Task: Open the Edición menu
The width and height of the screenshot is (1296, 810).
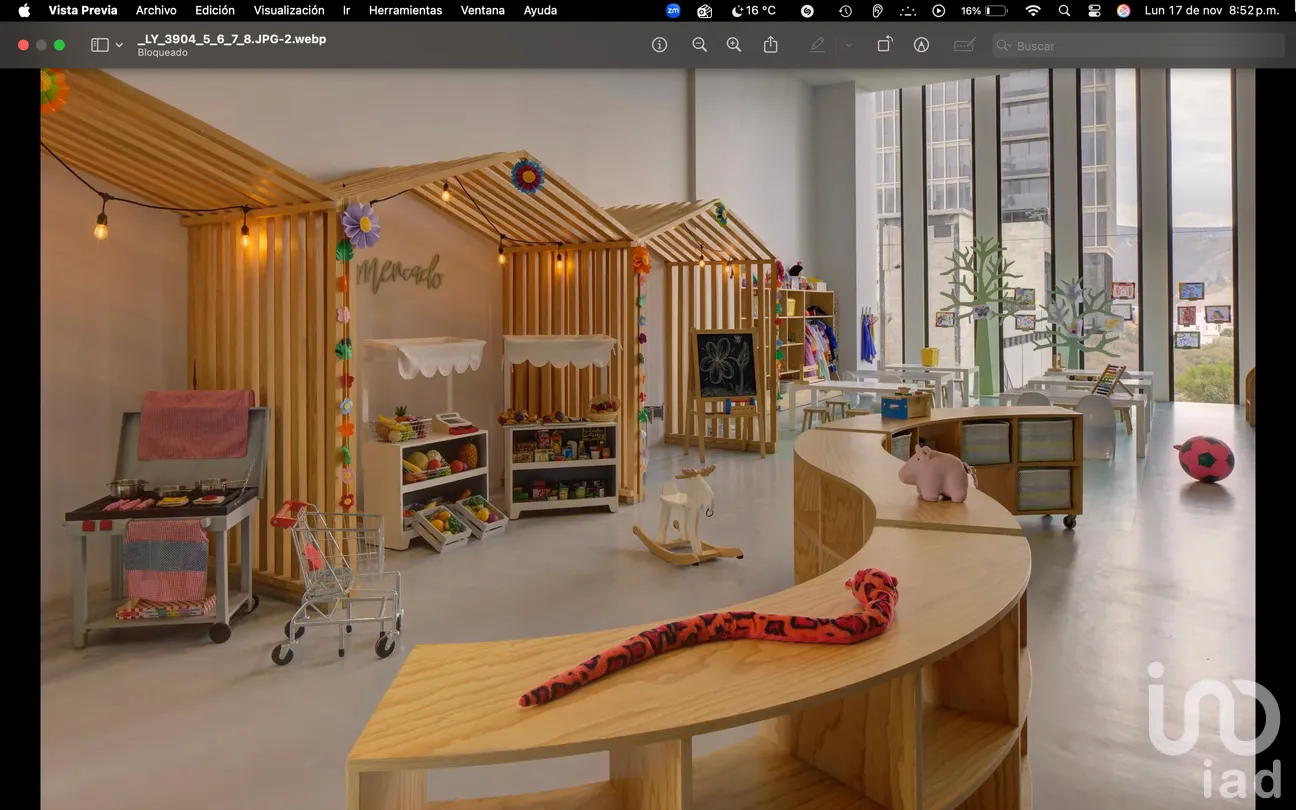Action: (x=215, y=10)
